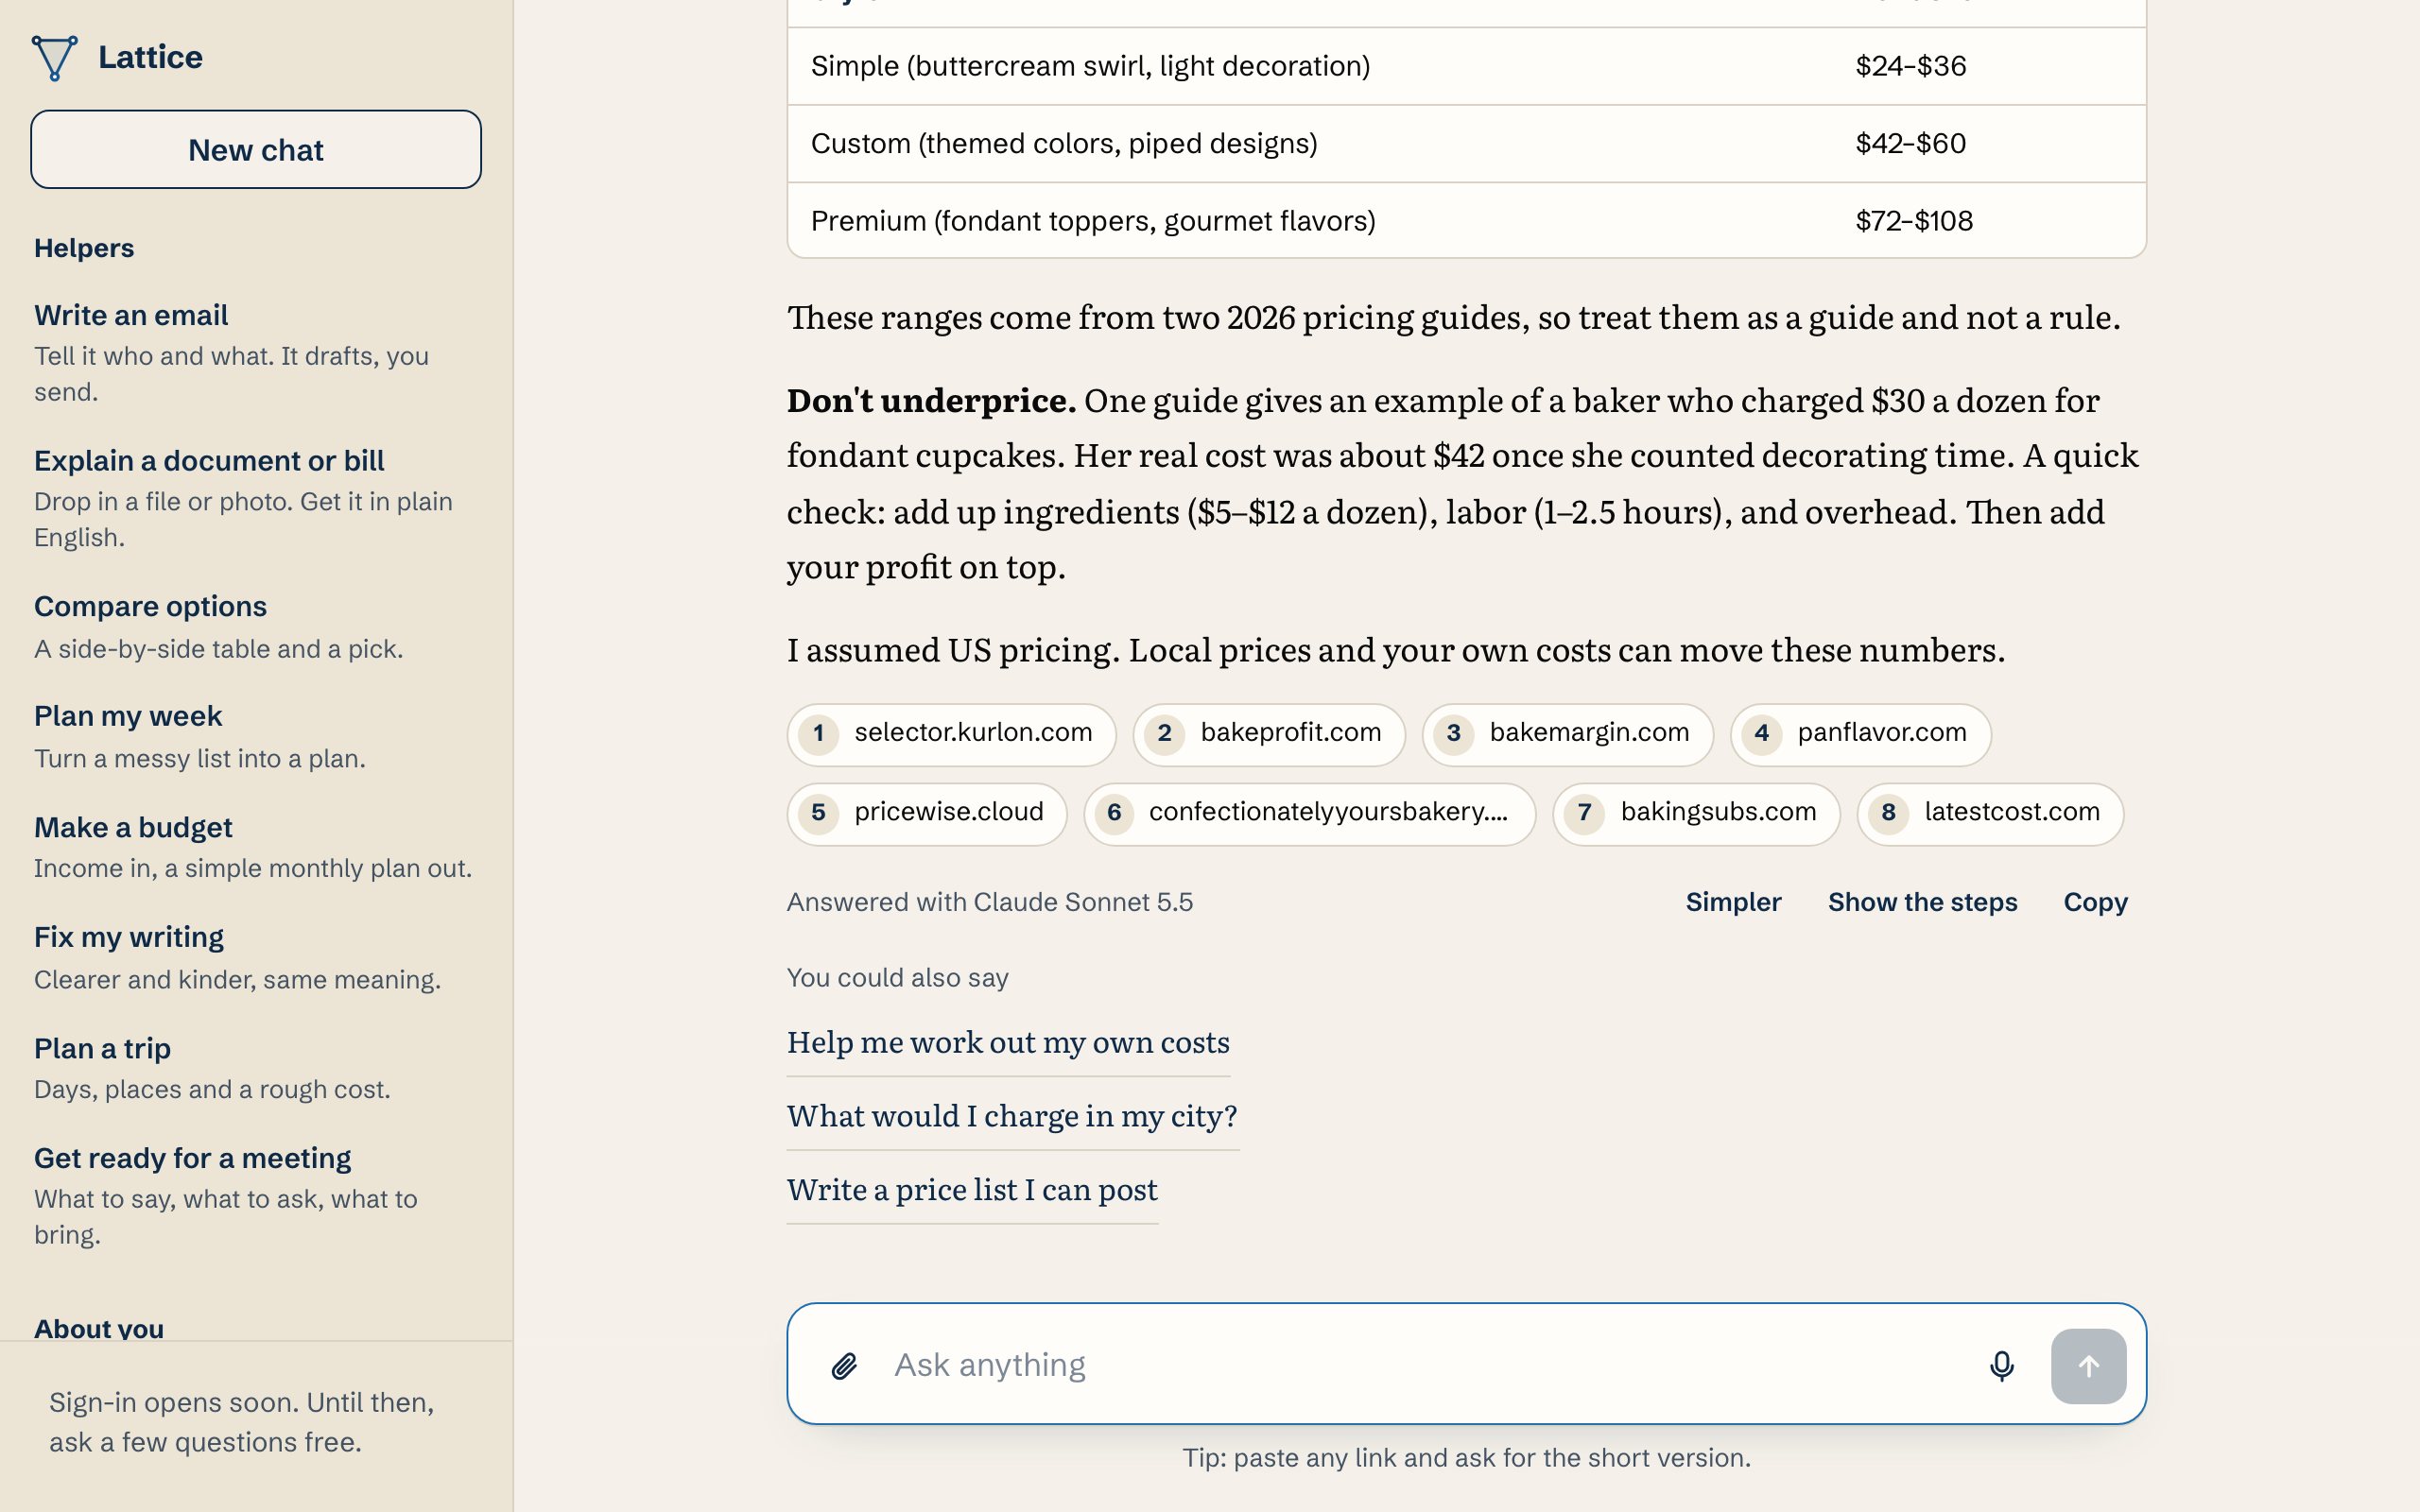Open the Explain a document or bill helper
The height and width of the screenshot is (1512, 2420).
(256, 498)
